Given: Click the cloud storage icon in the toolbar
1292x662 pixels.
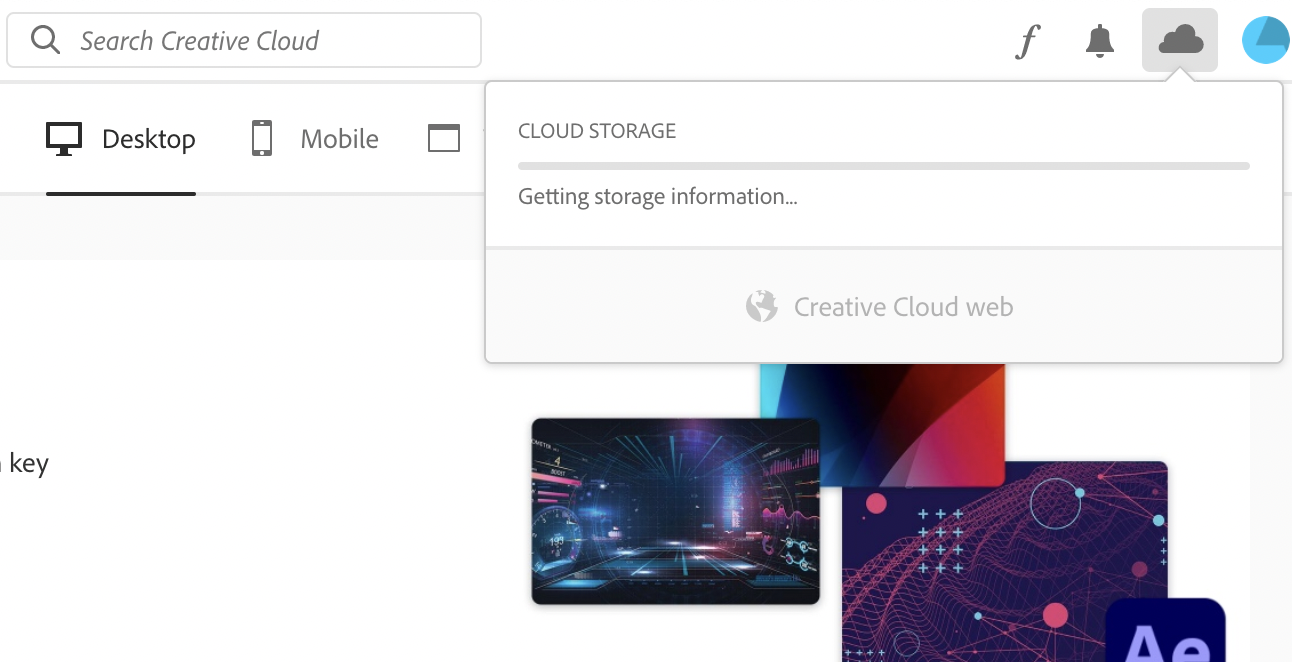Looking at the screenshot, I should click(x=1180, y=40).
